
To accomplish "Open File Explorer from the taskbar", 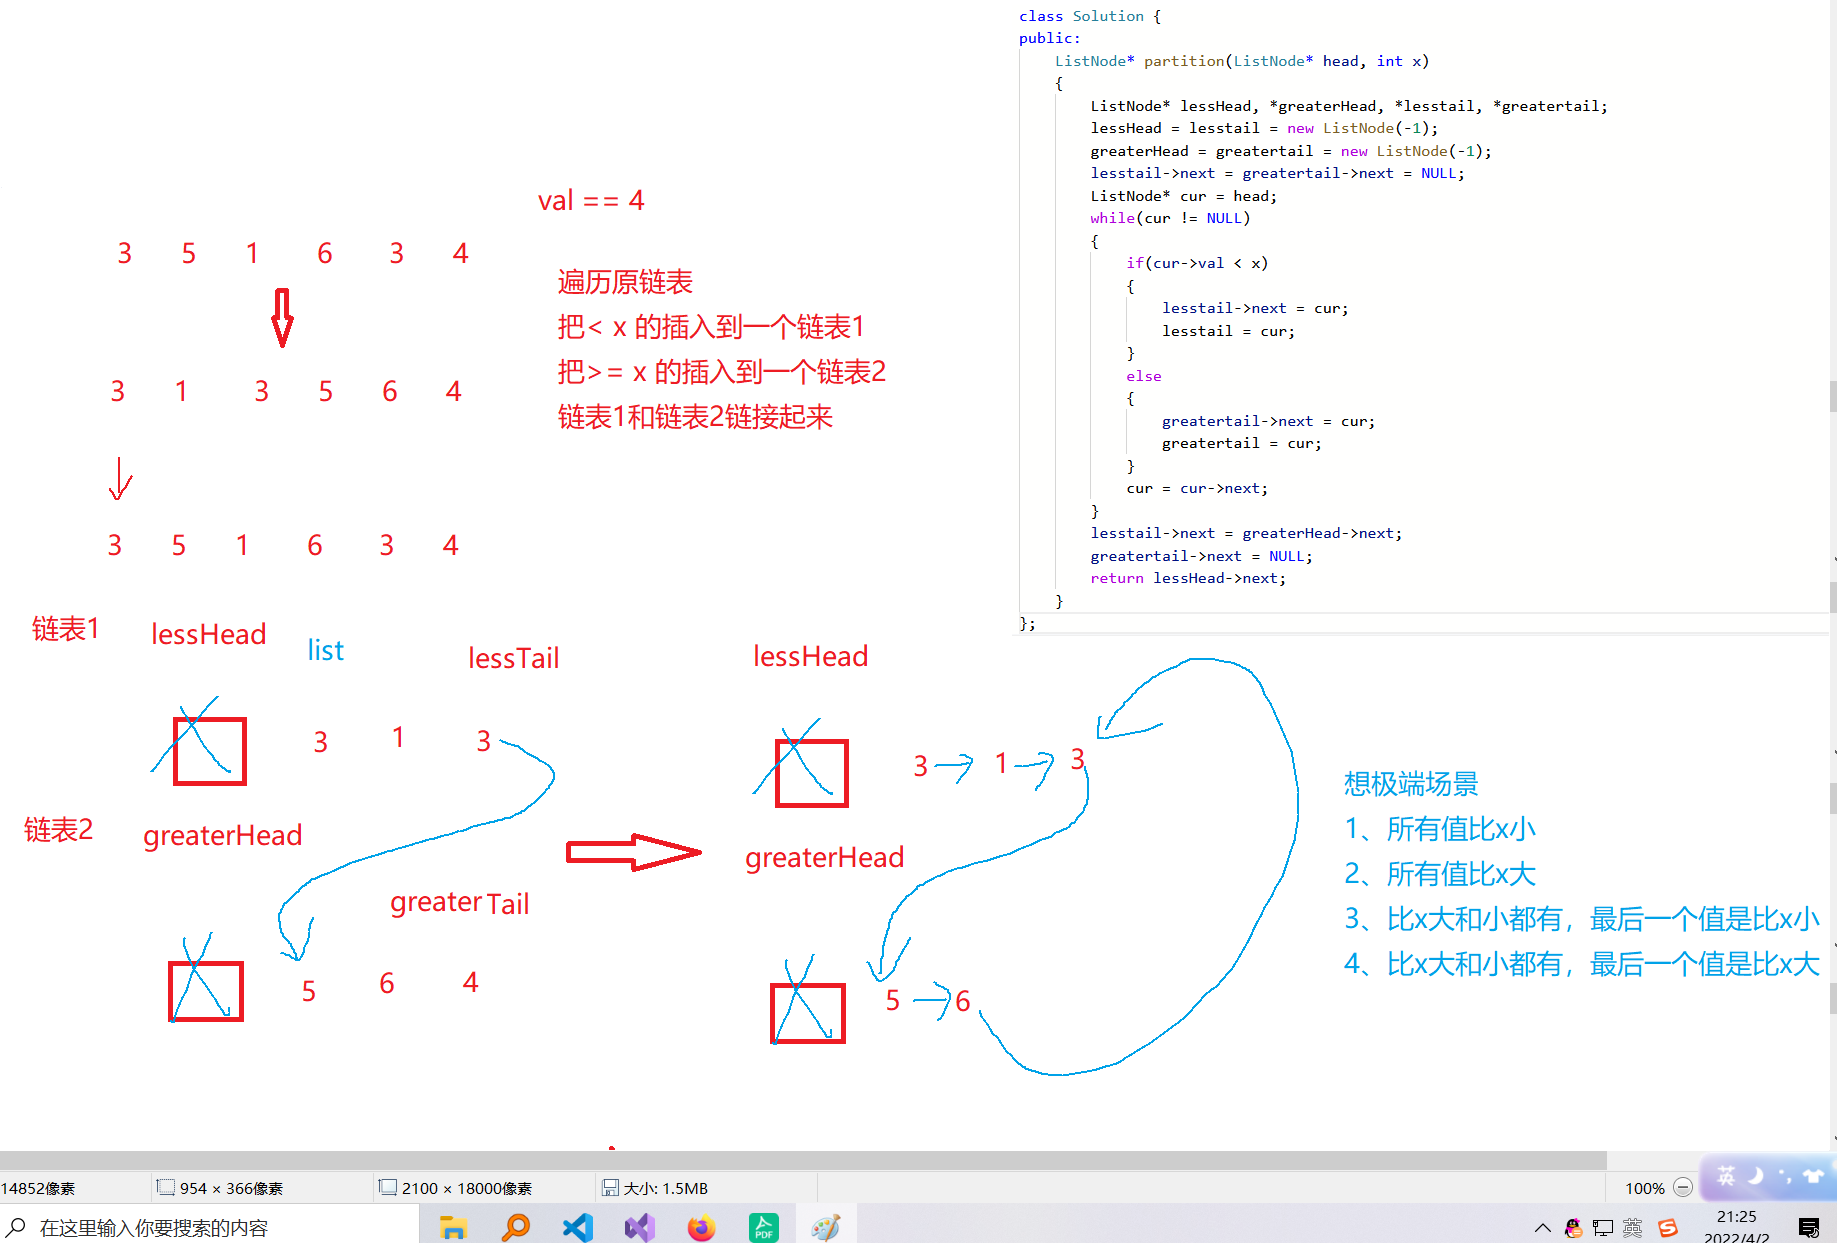I will tap(453, 1226).
